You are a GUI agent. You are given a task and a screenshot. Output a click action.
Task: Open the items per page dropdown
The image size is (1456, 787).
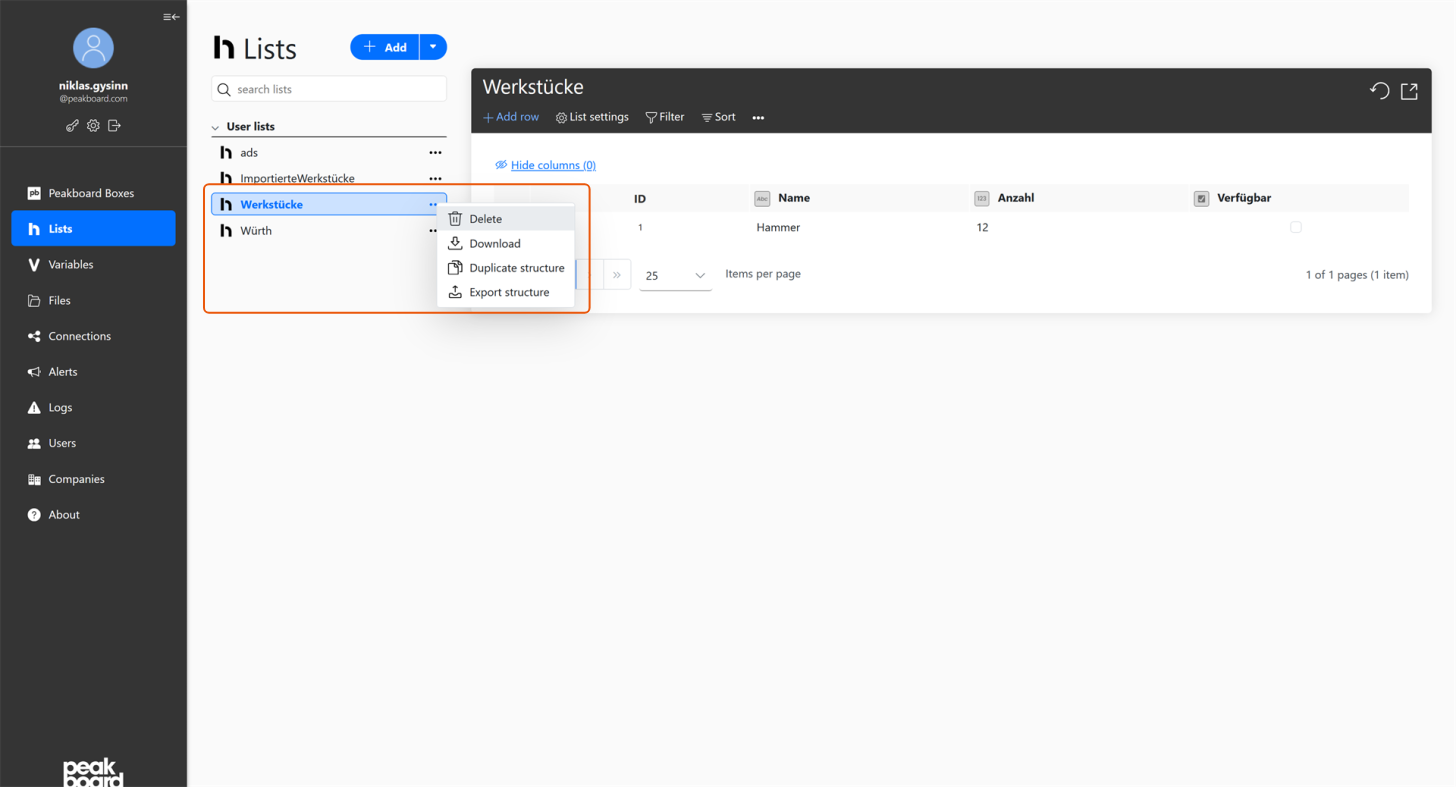coord(675,275)
